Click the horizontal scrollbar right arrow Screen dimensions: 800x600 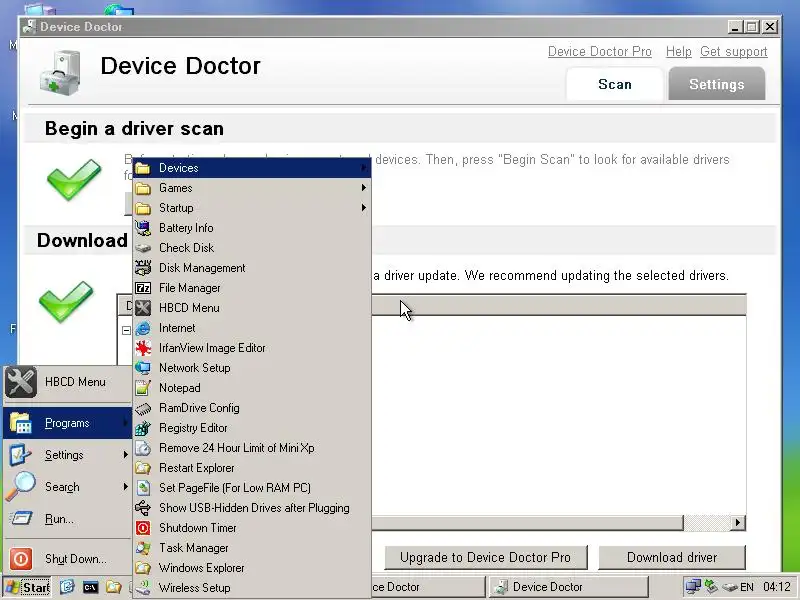[x=738, y=522]
